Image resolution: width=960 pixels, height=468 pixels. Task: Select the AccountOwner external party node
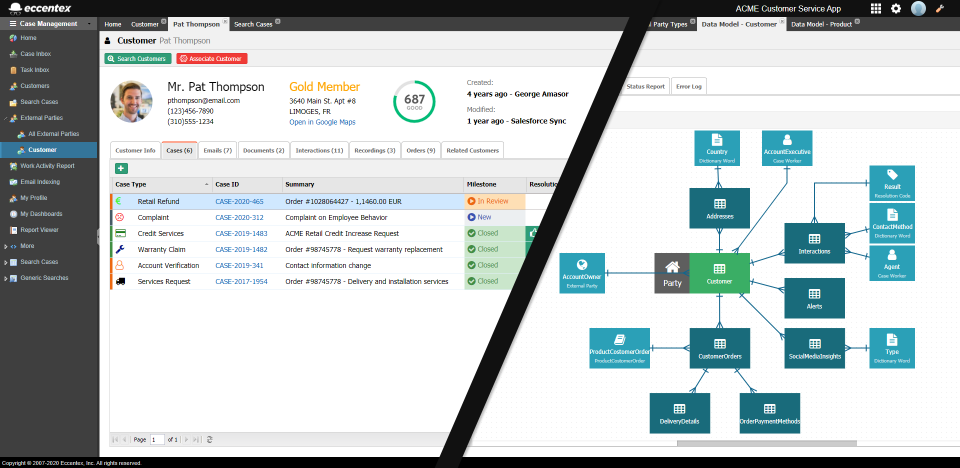click(x=582, y=273)
